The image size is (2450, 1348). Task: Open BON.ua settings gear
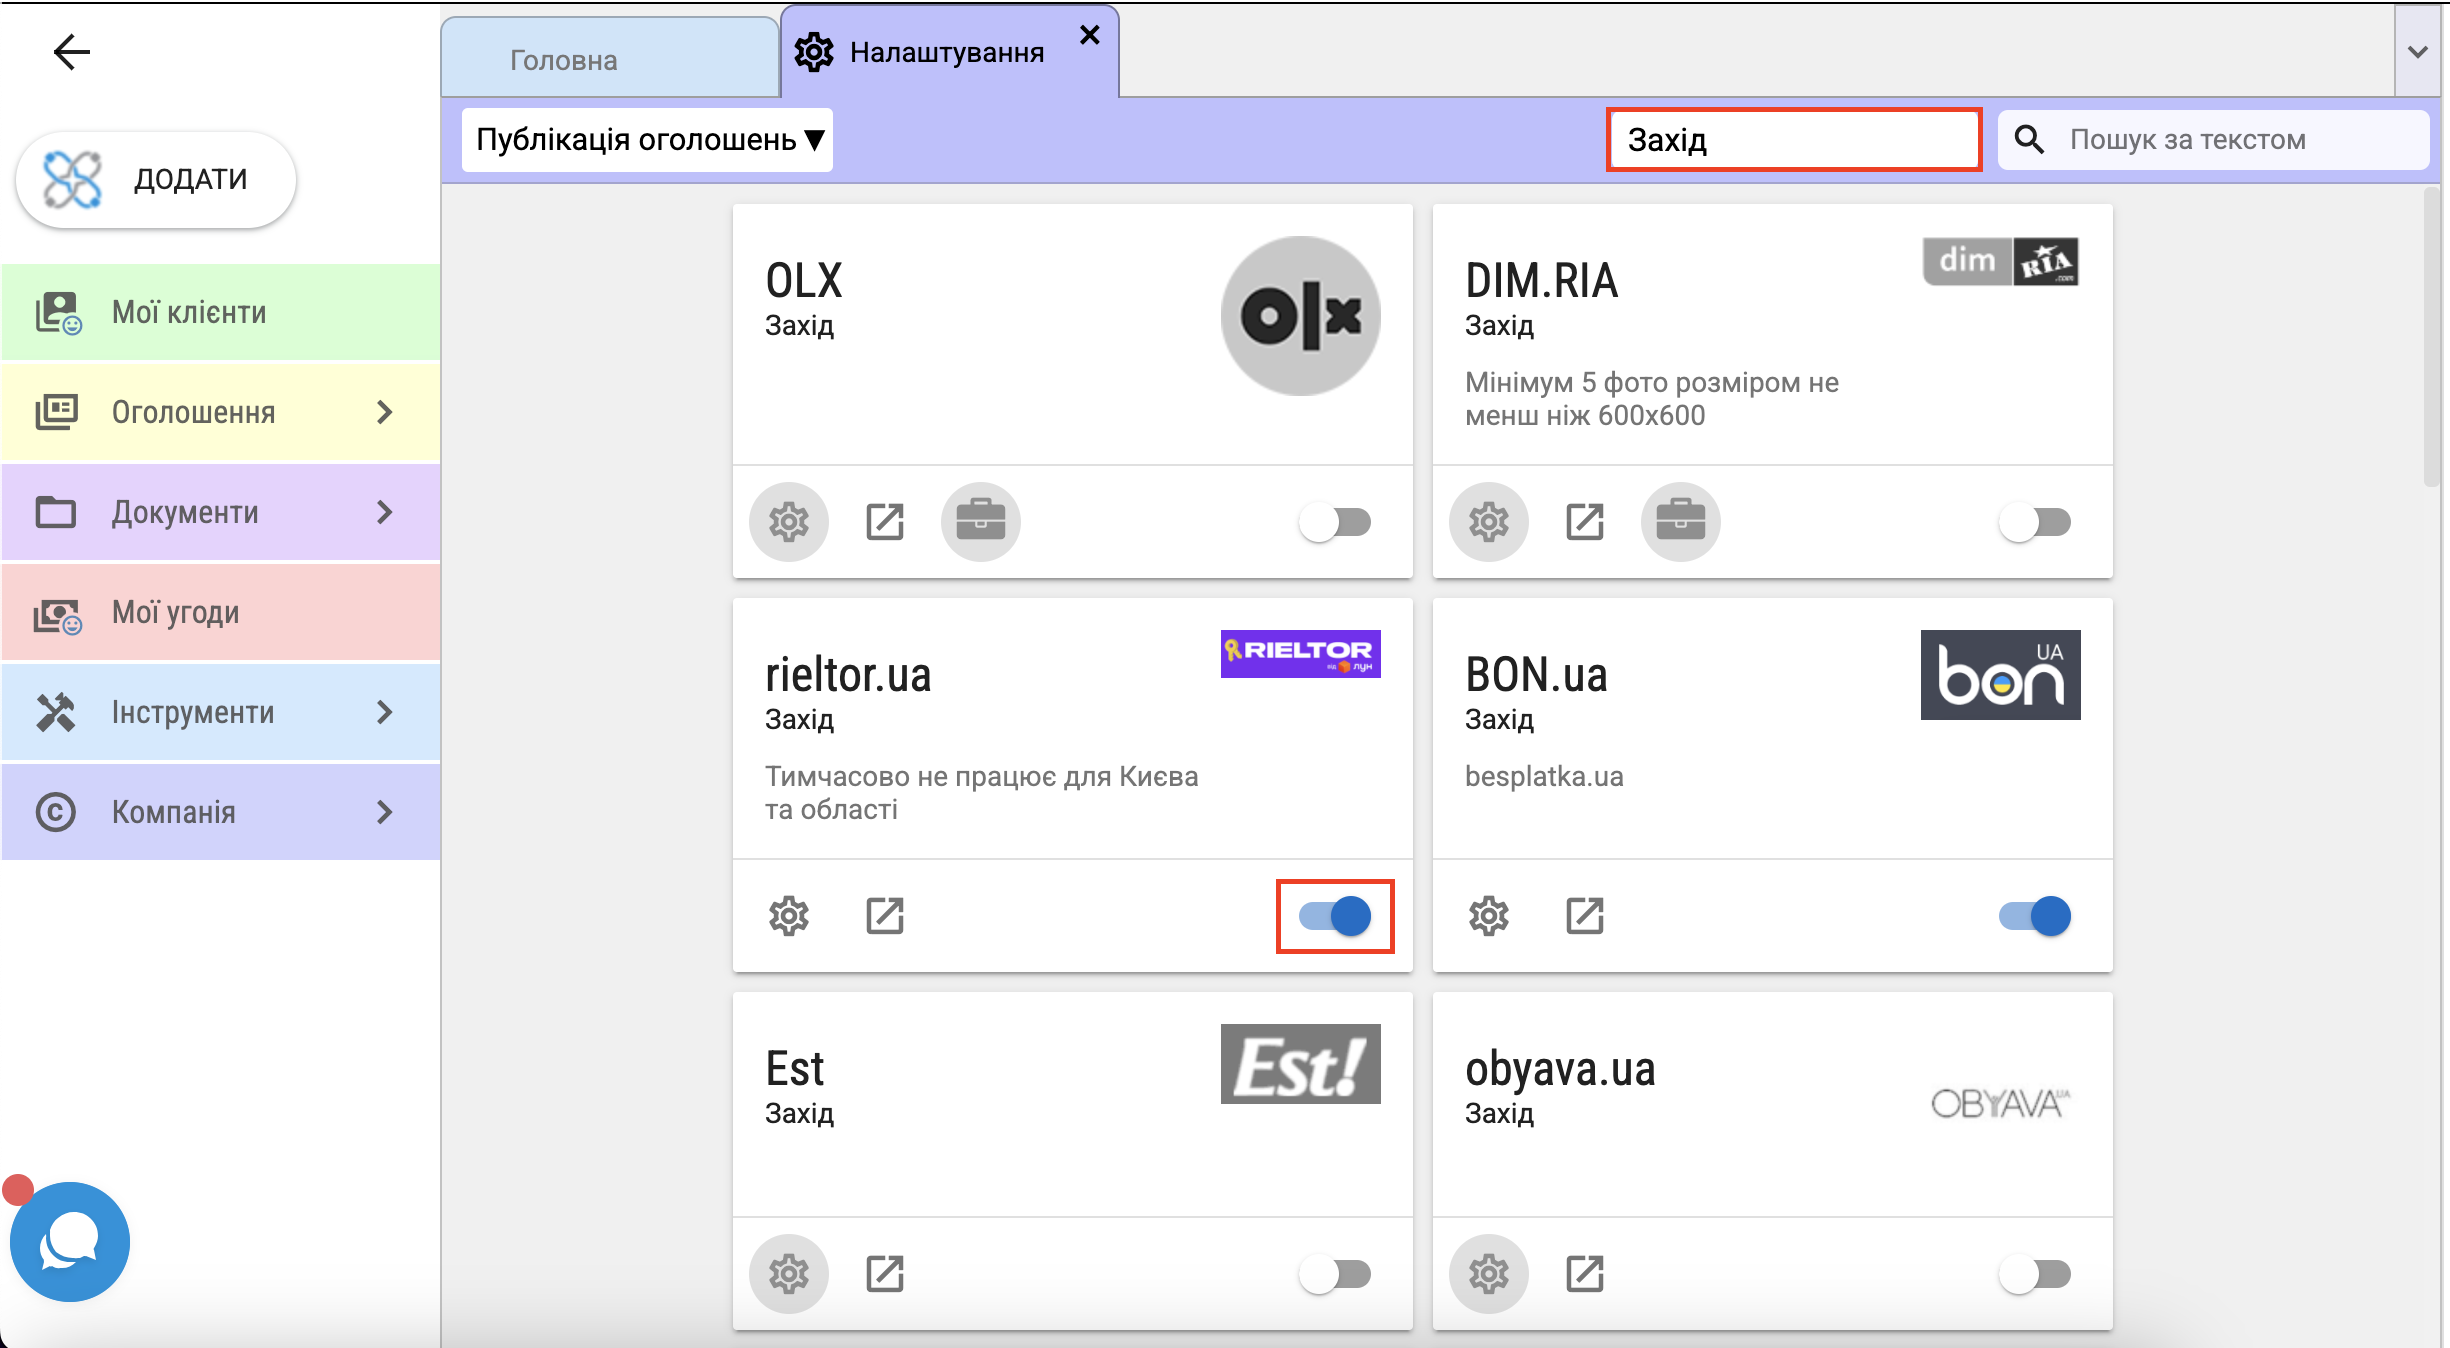pos(1489,916)
